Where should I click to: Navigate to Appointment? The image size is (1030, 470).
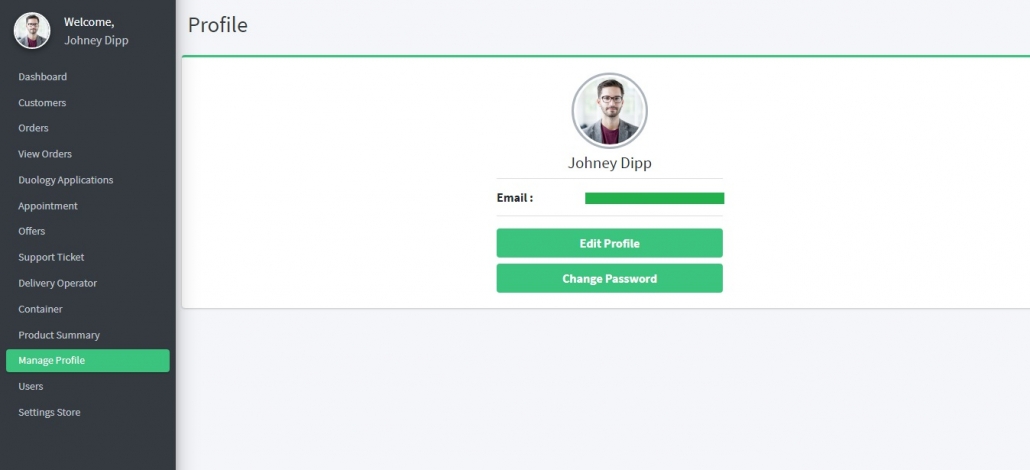[x=48, y=206]
